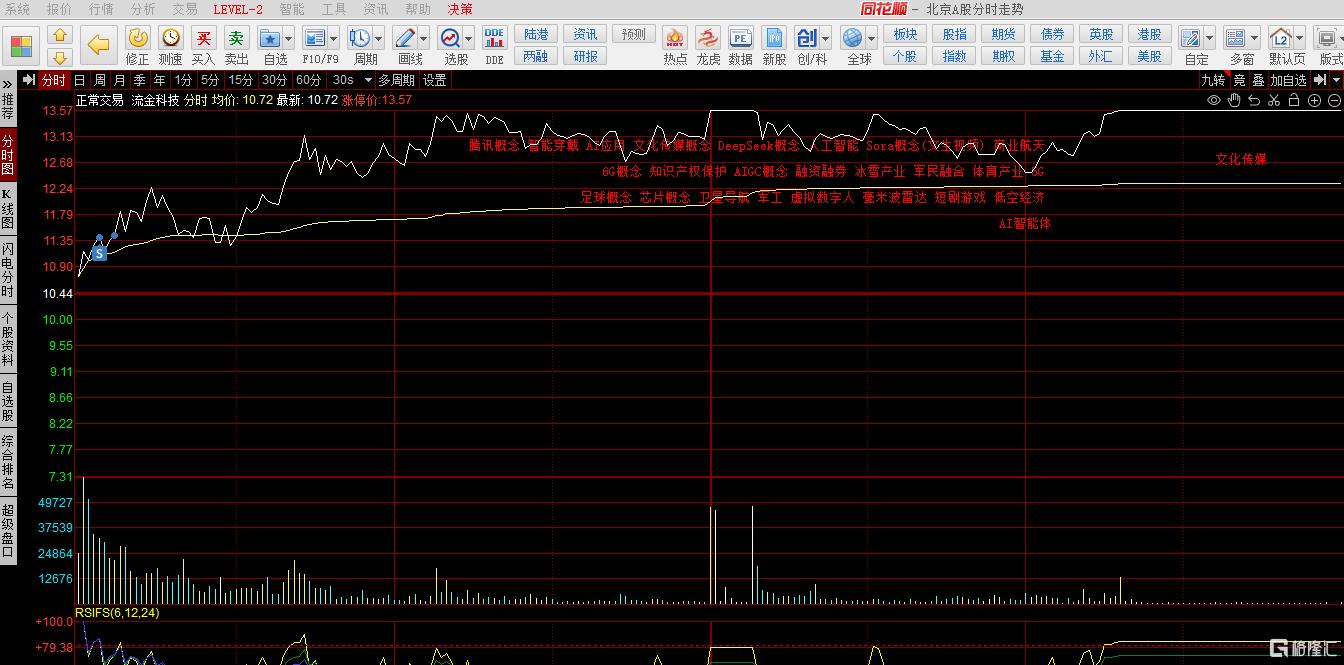The image size is (1344, 665).
Task: Open the 龙虎 dragon-tiger list icon
Action: coord(708,38)
